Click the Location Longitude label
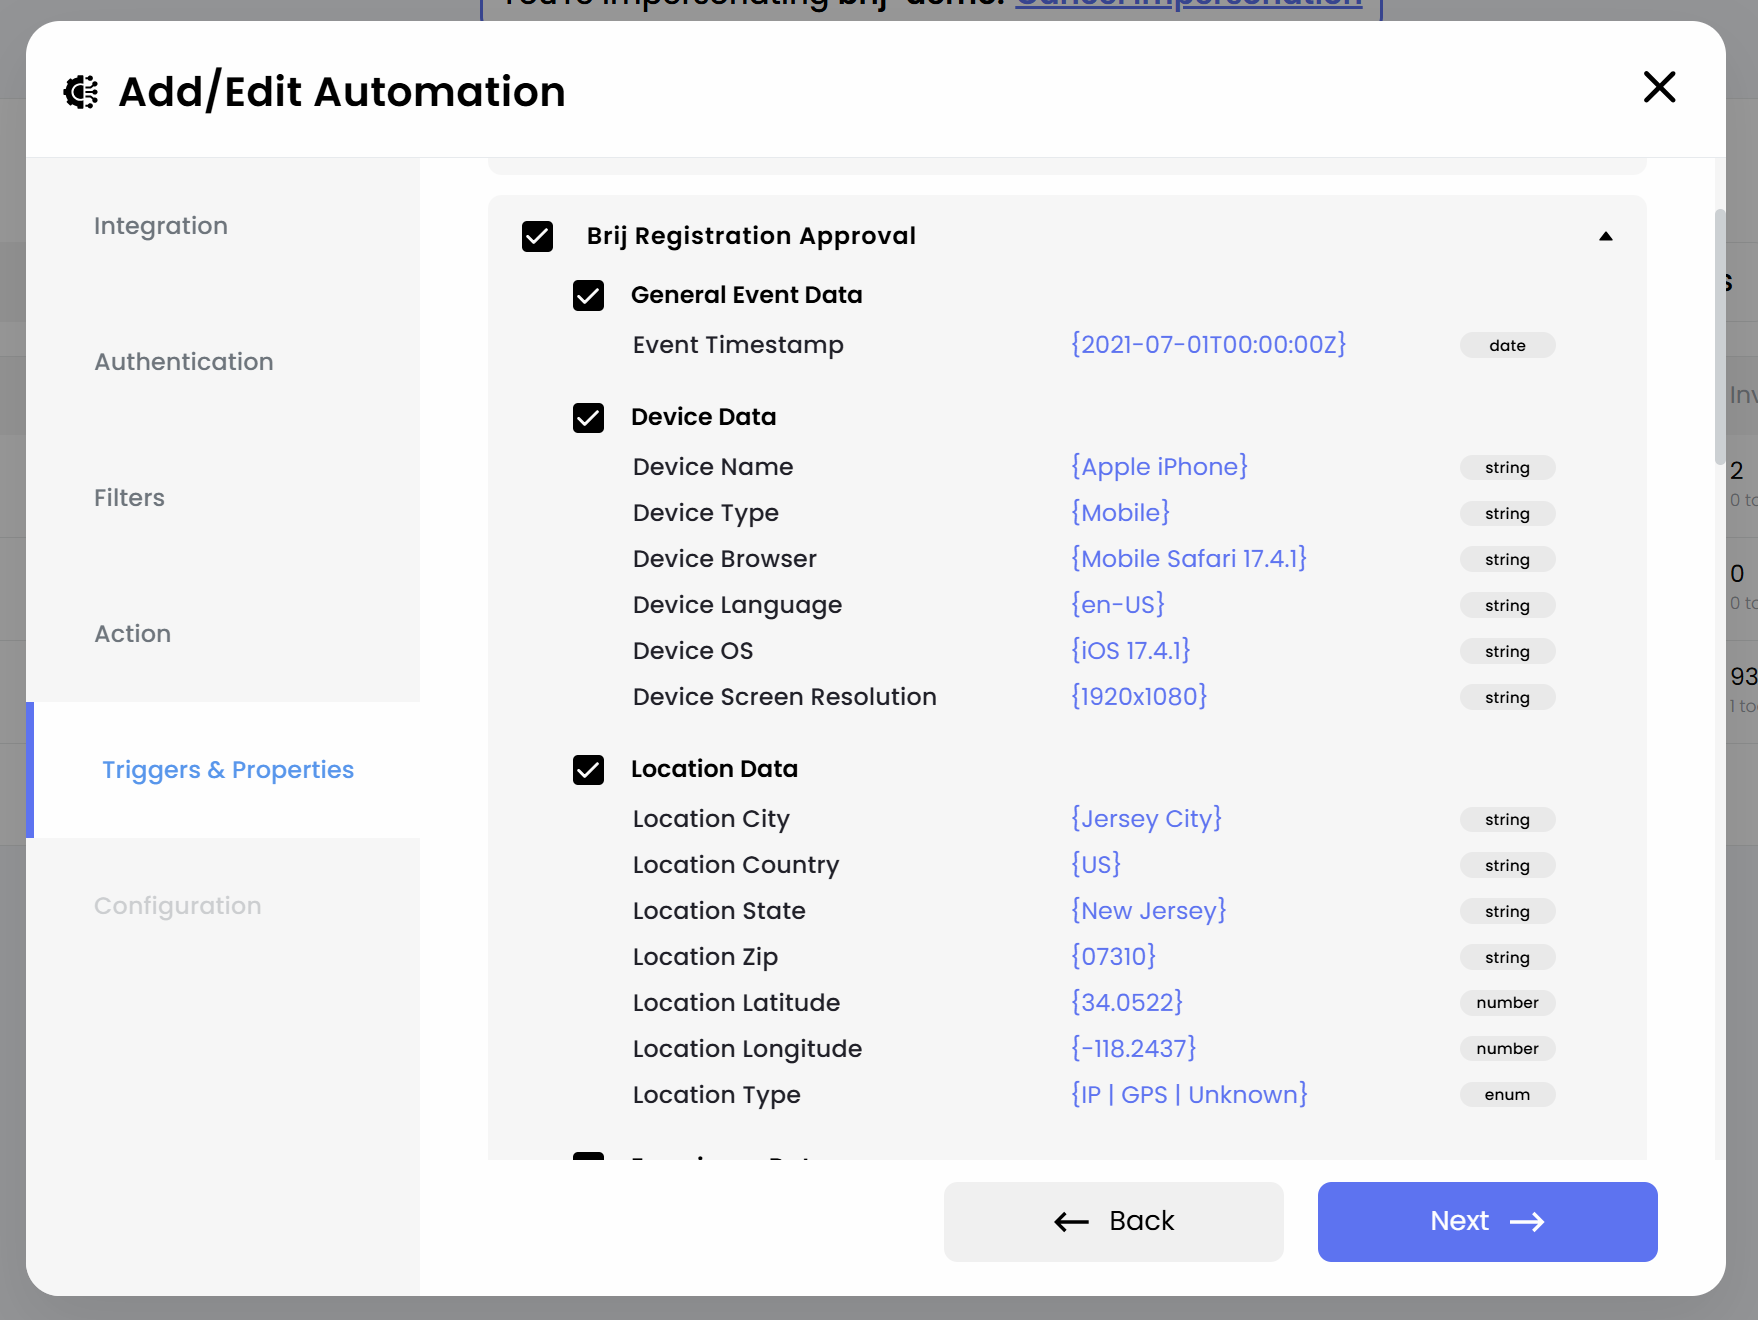This screenshot has height=1320, width=1758. [x=747, y=1049]
